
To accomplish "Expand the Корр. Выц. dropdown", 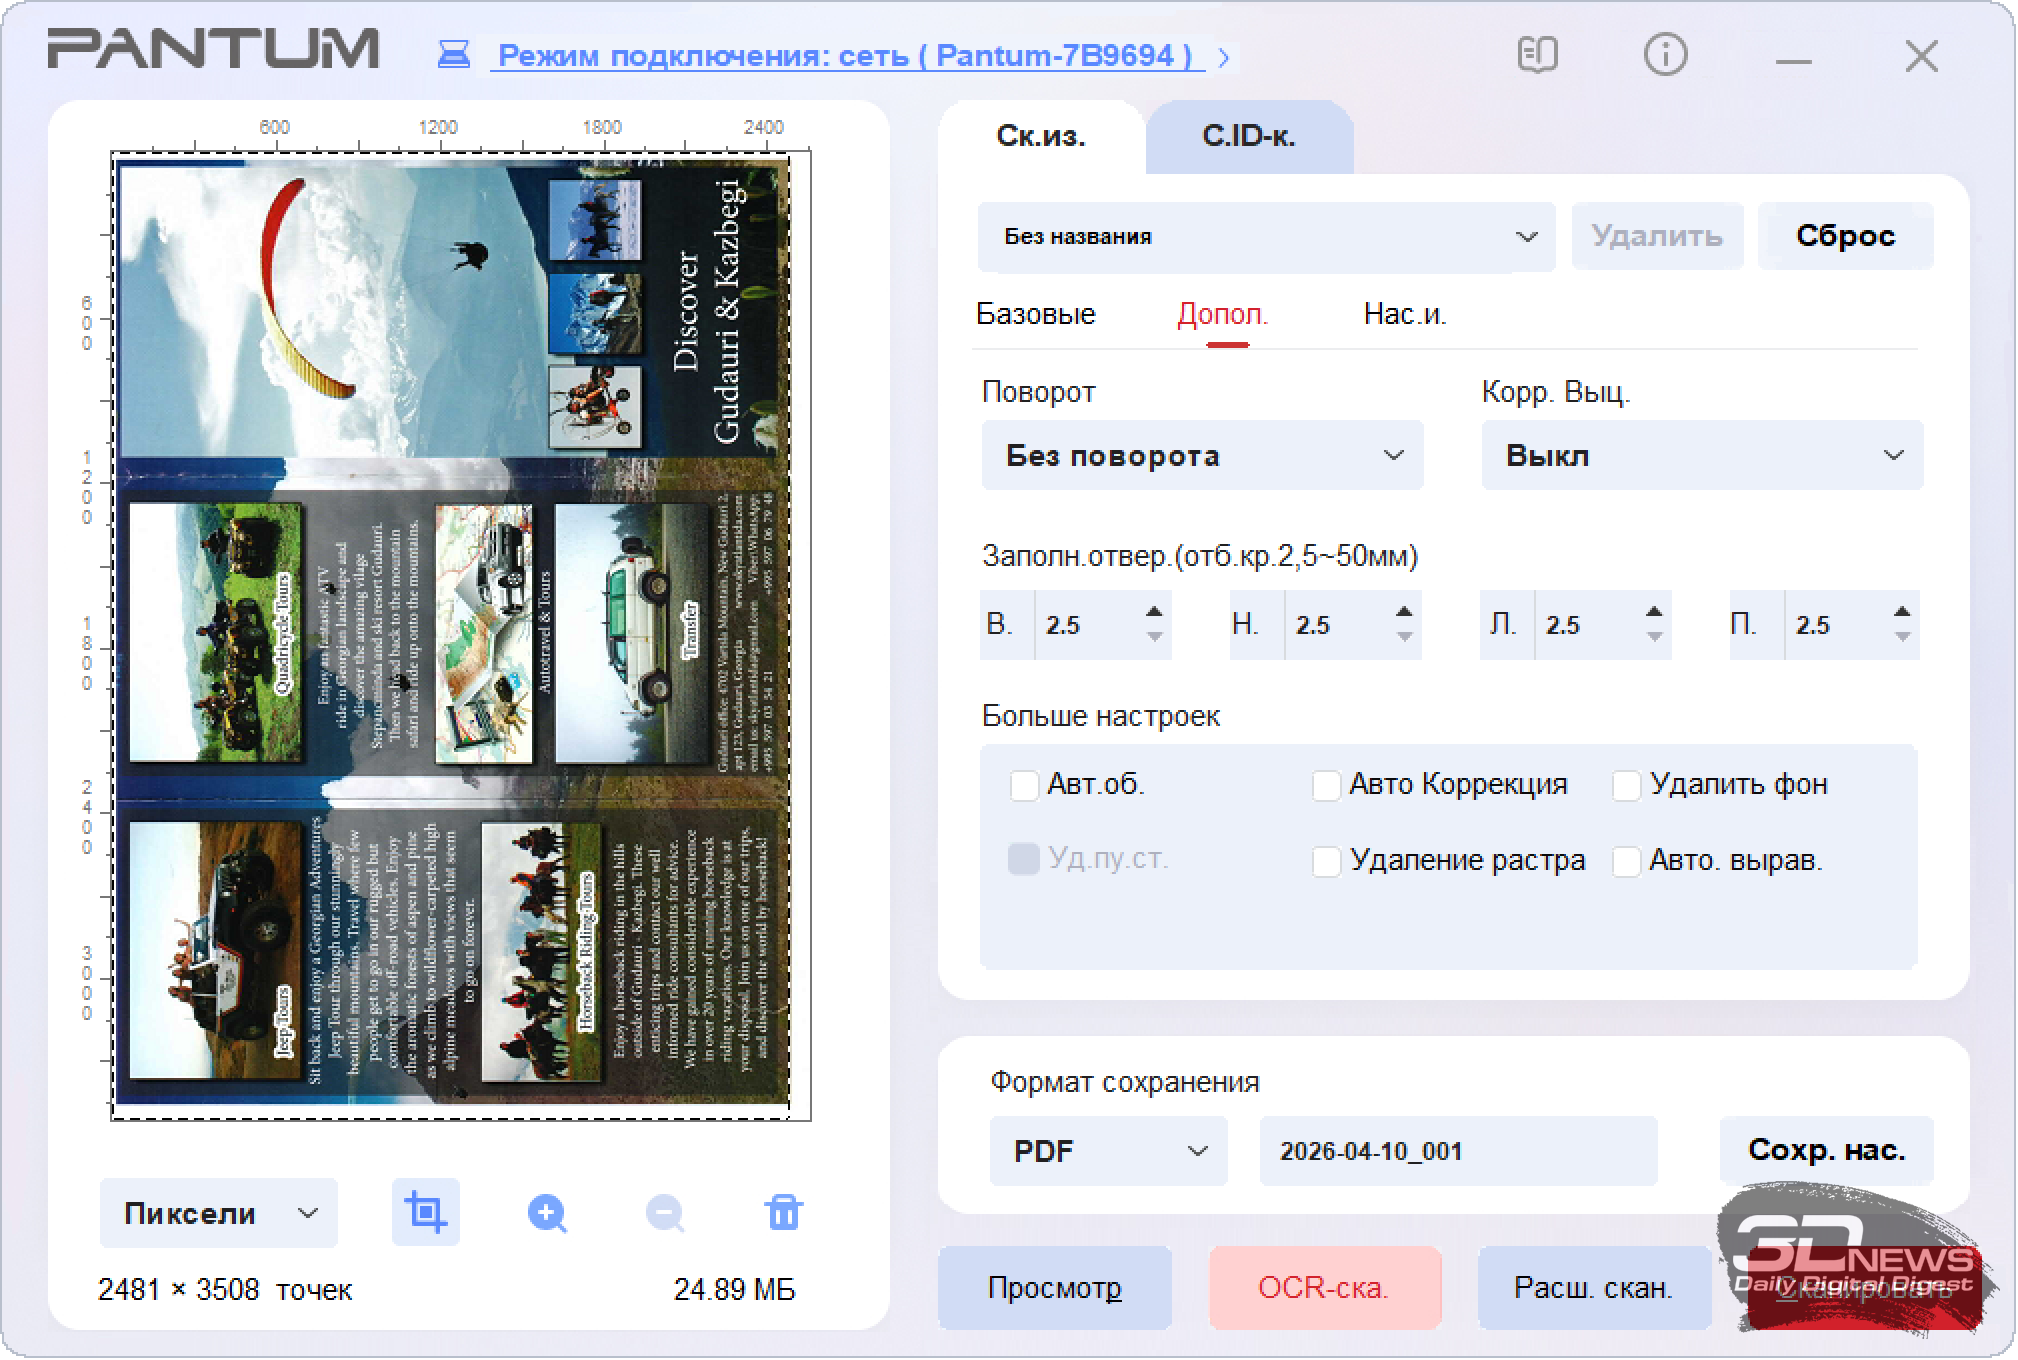I will (1702, 456).
